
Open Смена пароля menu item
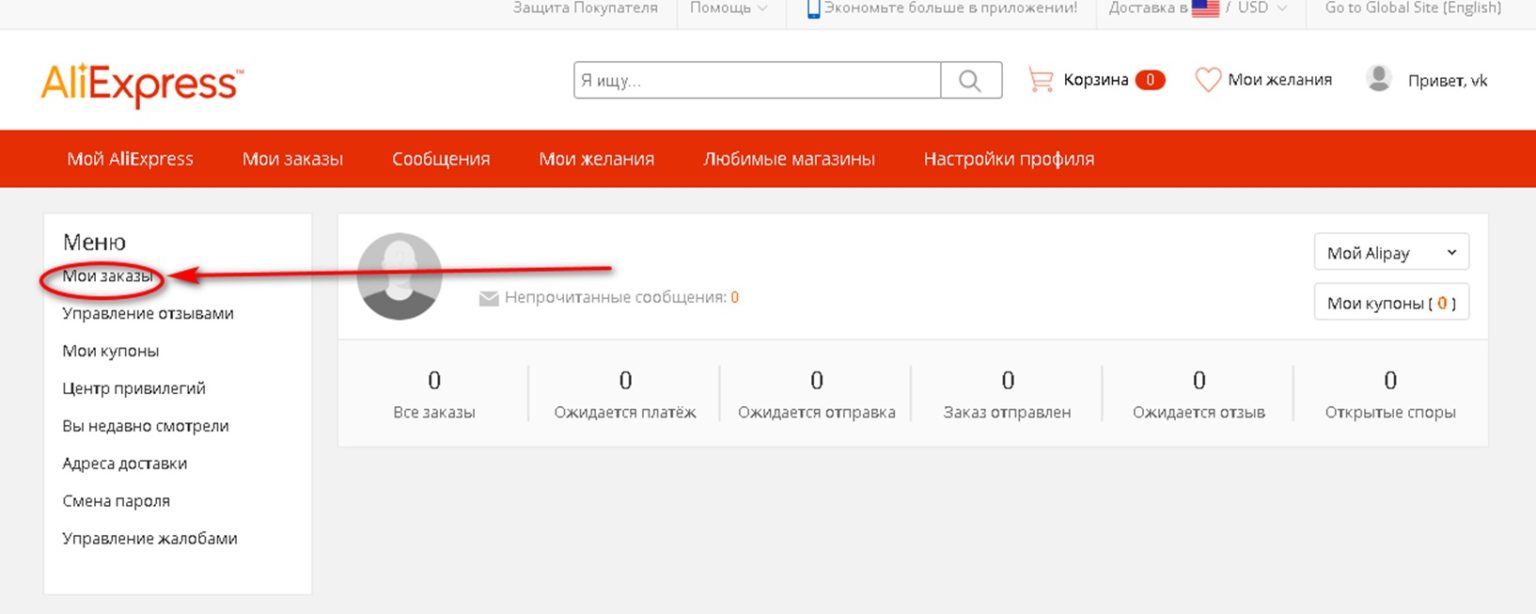tap(116, 501)
